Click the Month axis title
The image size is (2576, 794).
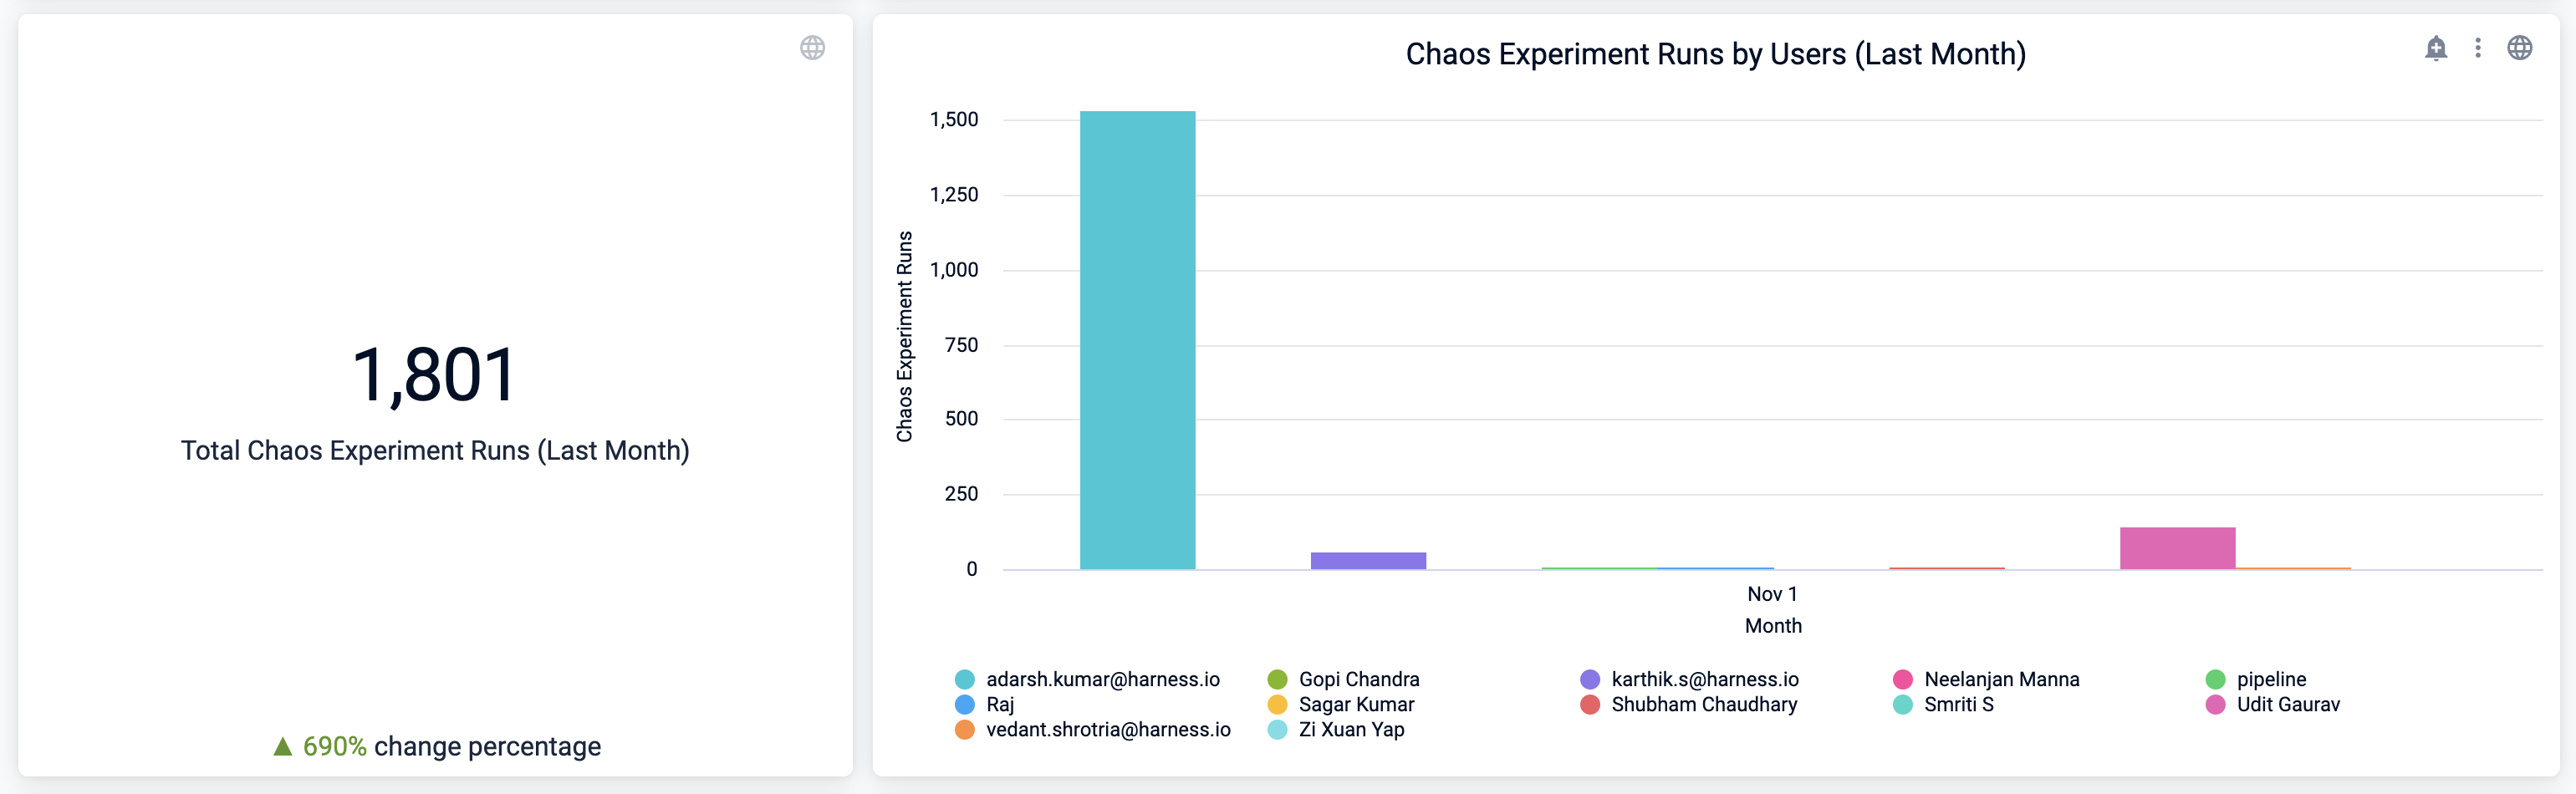[x=1773, y=626]
